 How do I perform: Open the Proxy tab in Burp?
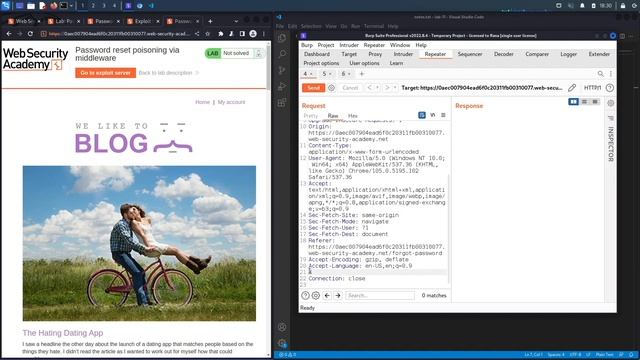click(x=375, y=54)
